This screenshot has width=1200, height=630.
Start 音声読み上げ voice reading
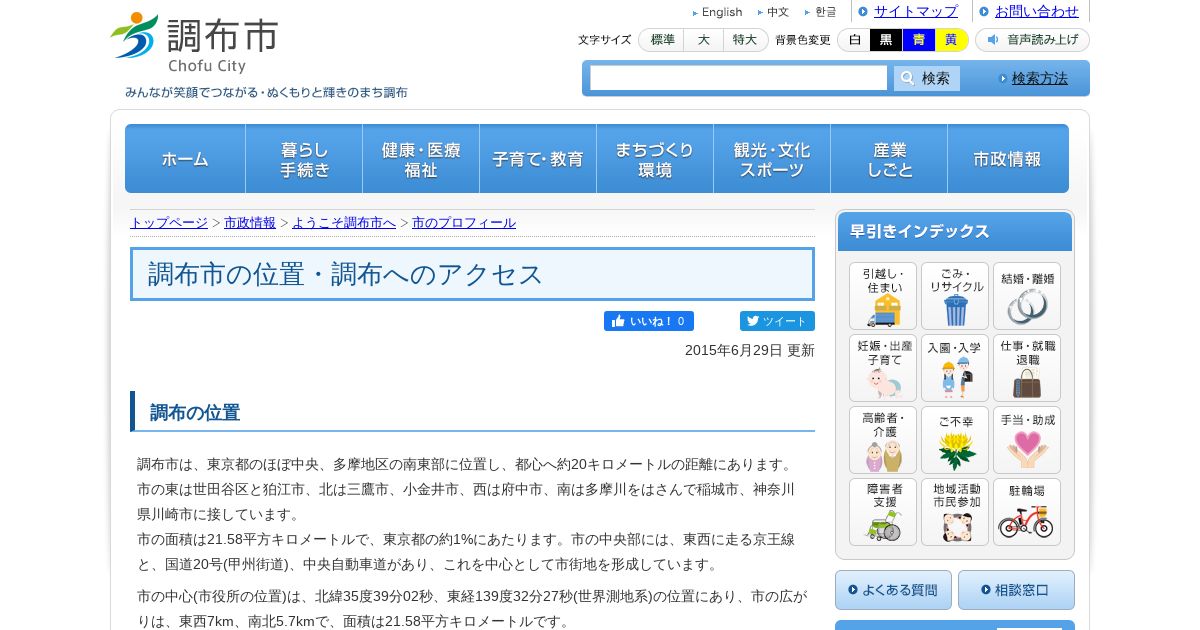coord(1032,40)
